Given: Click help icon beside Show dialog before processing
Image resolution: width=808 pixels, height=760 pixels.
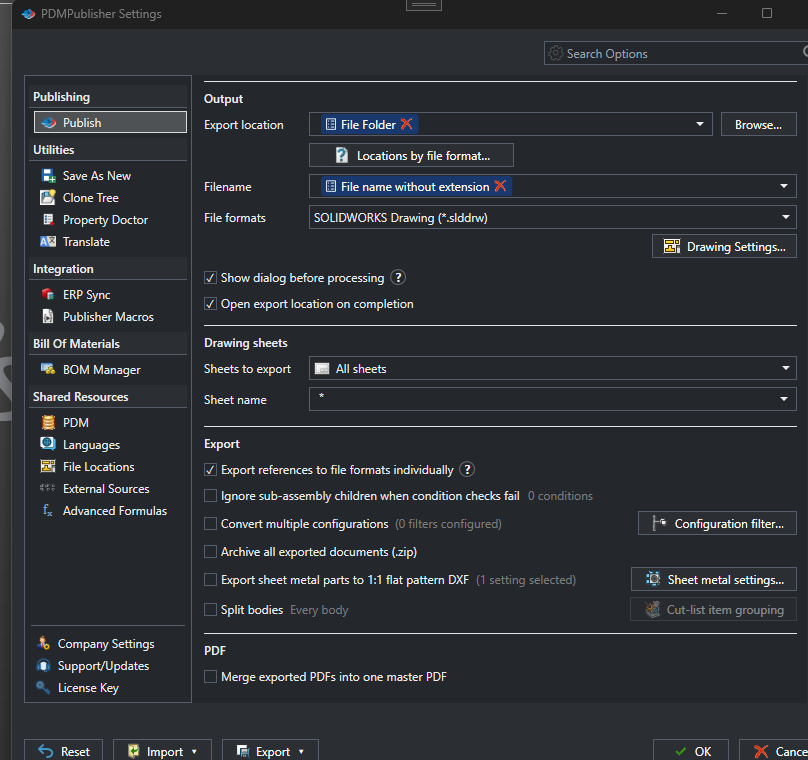Looking at the screenshot, I should 398,278.
